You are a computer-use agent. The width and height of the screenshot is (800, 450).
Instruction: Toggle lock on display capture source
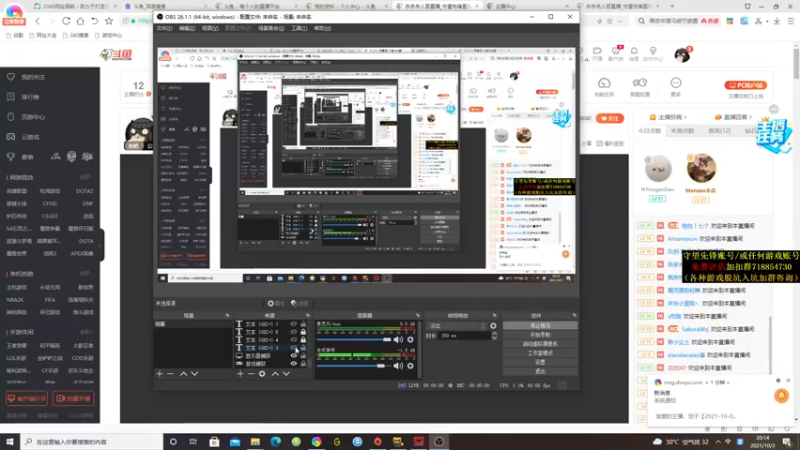[x=303, y=356]
